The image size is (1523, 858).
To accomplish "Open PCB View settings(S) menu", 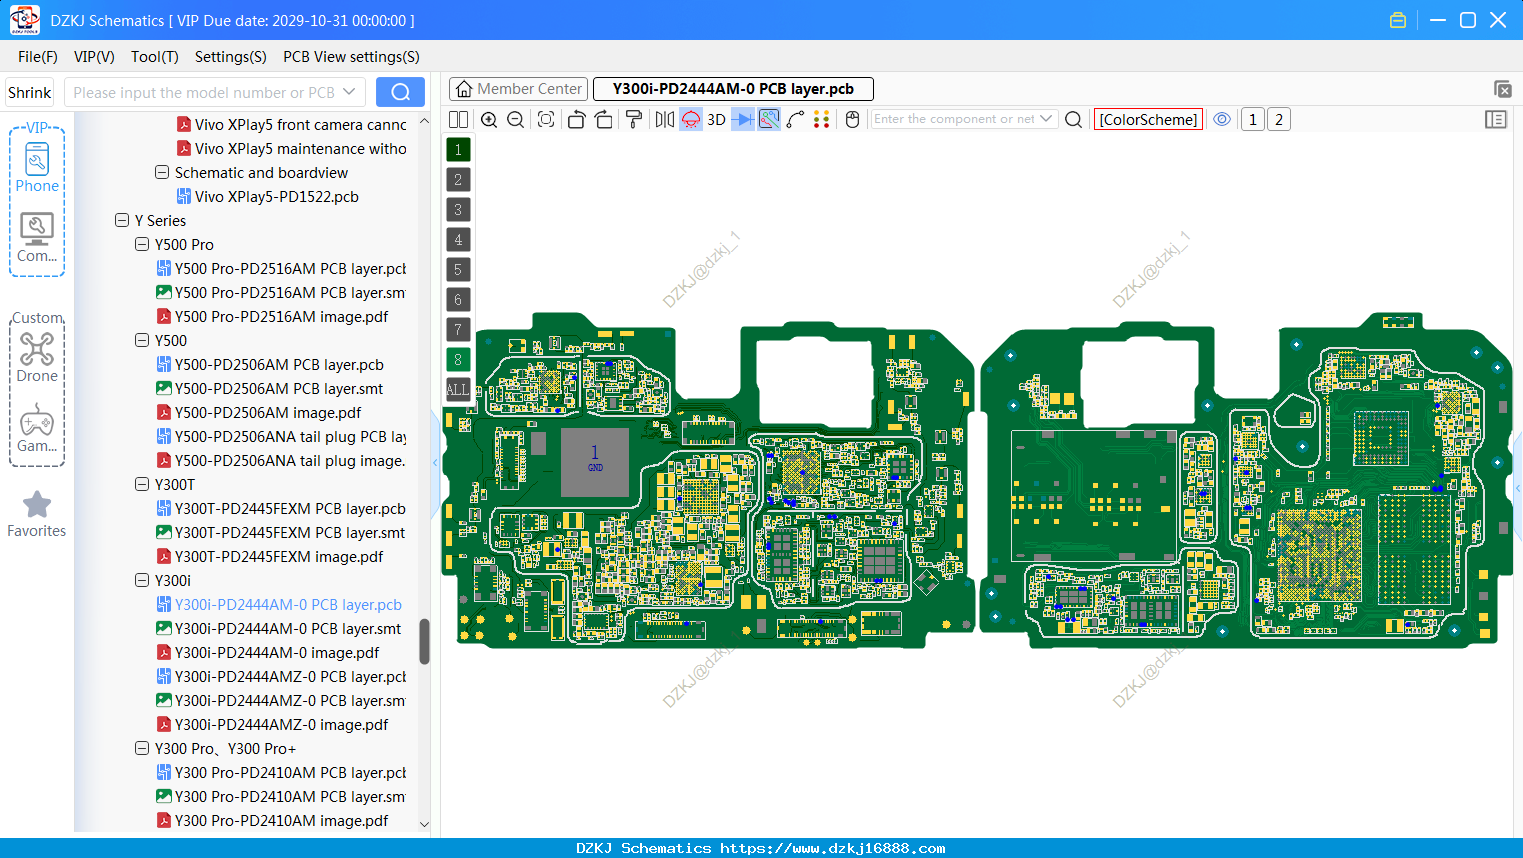I will pyautogui.click(x=351, y=57).
